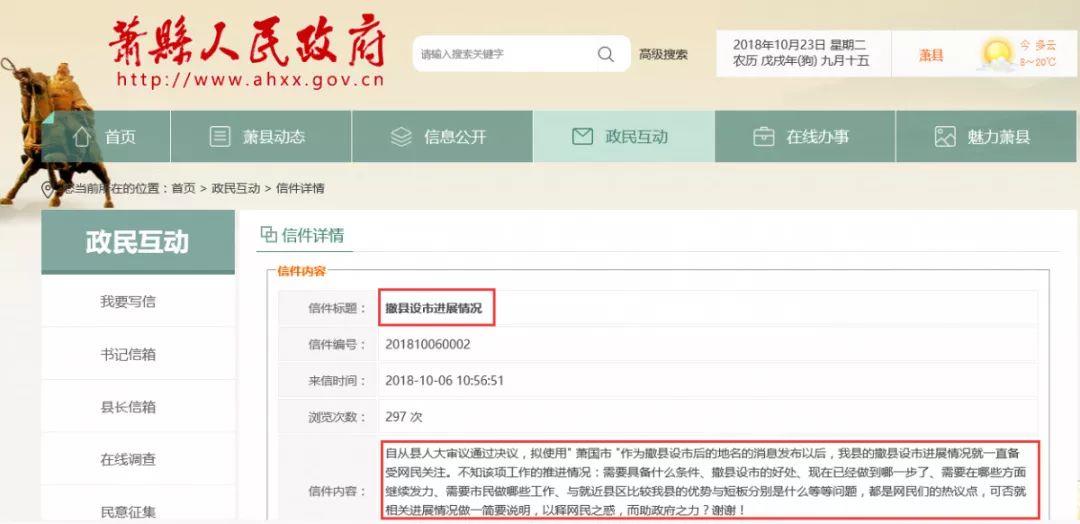Click the location pin icon in breadcrumb

click(47, 189)
